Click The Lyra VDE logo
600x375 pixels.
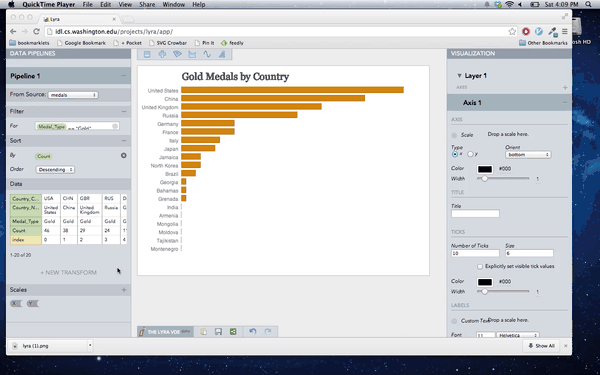[x=165, y=332]
